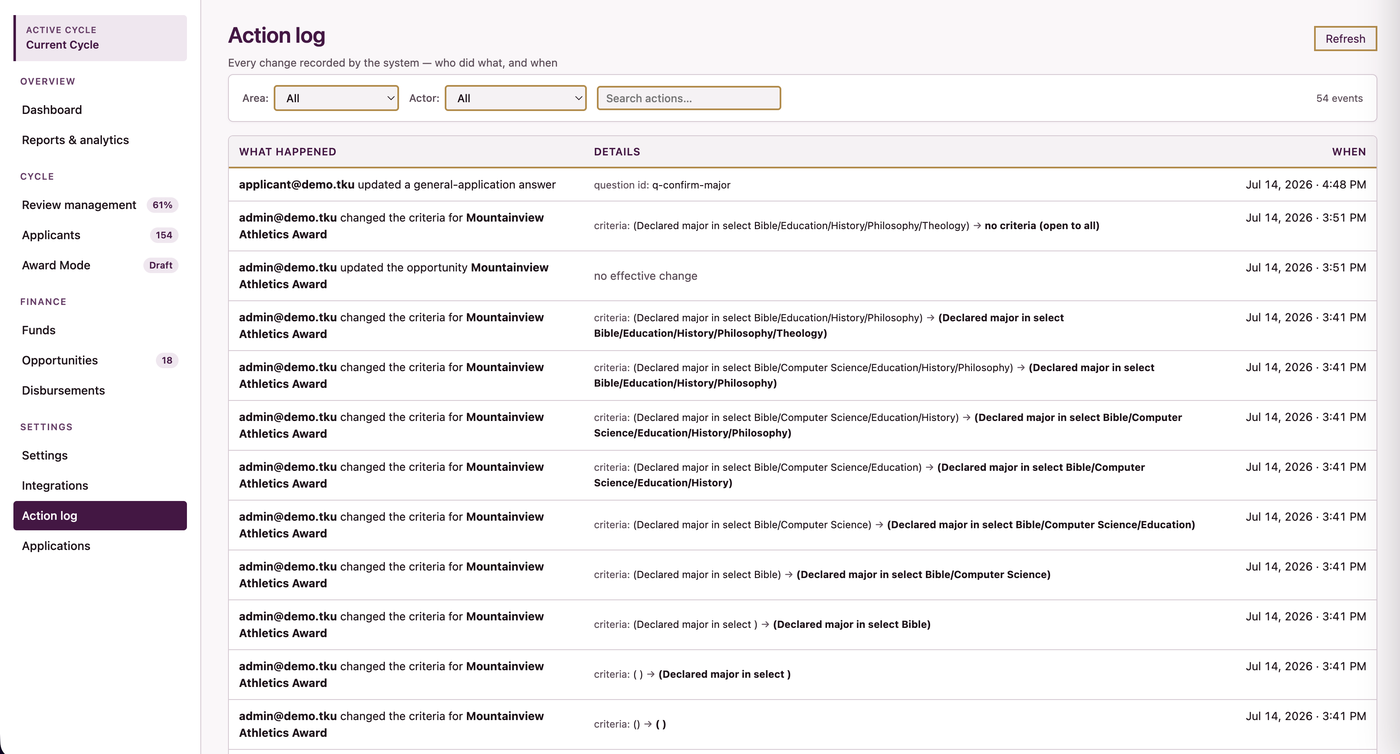
Task: Open the Area filter dropdown
Action: pyautogui.click(x=336, y=98)
